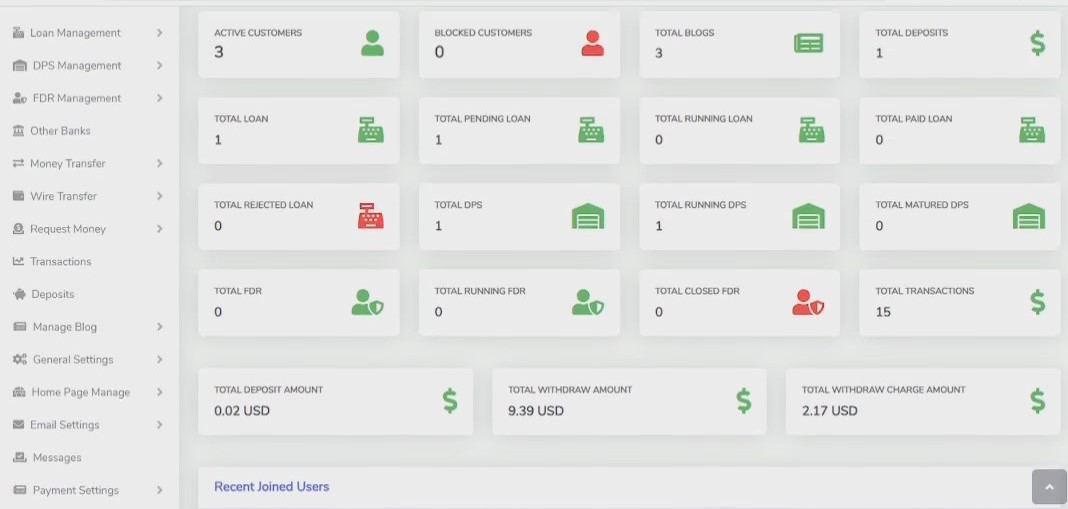
Task: Click the 2.17 USD withdraw charge amount
Action: 830,411
